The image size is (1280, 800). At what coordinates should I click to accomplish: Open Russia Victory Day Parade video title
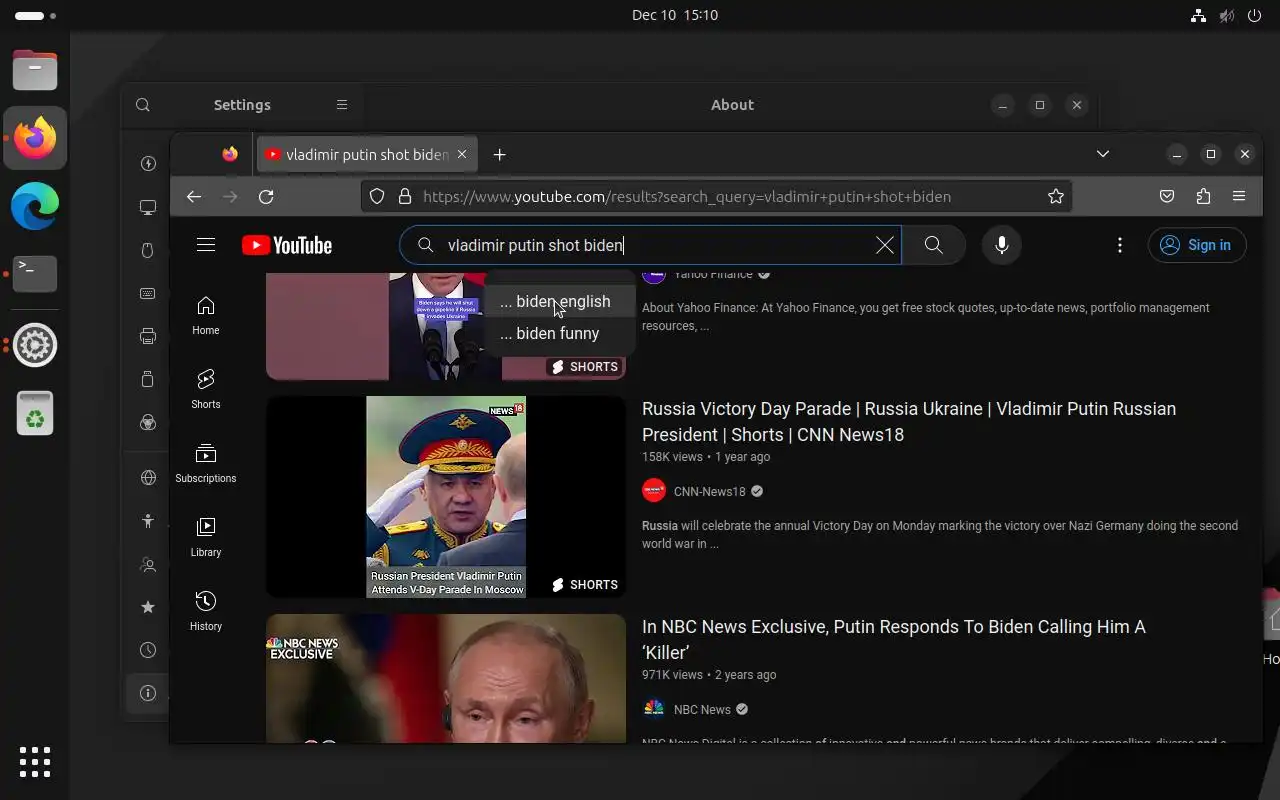tap(909, 422)
